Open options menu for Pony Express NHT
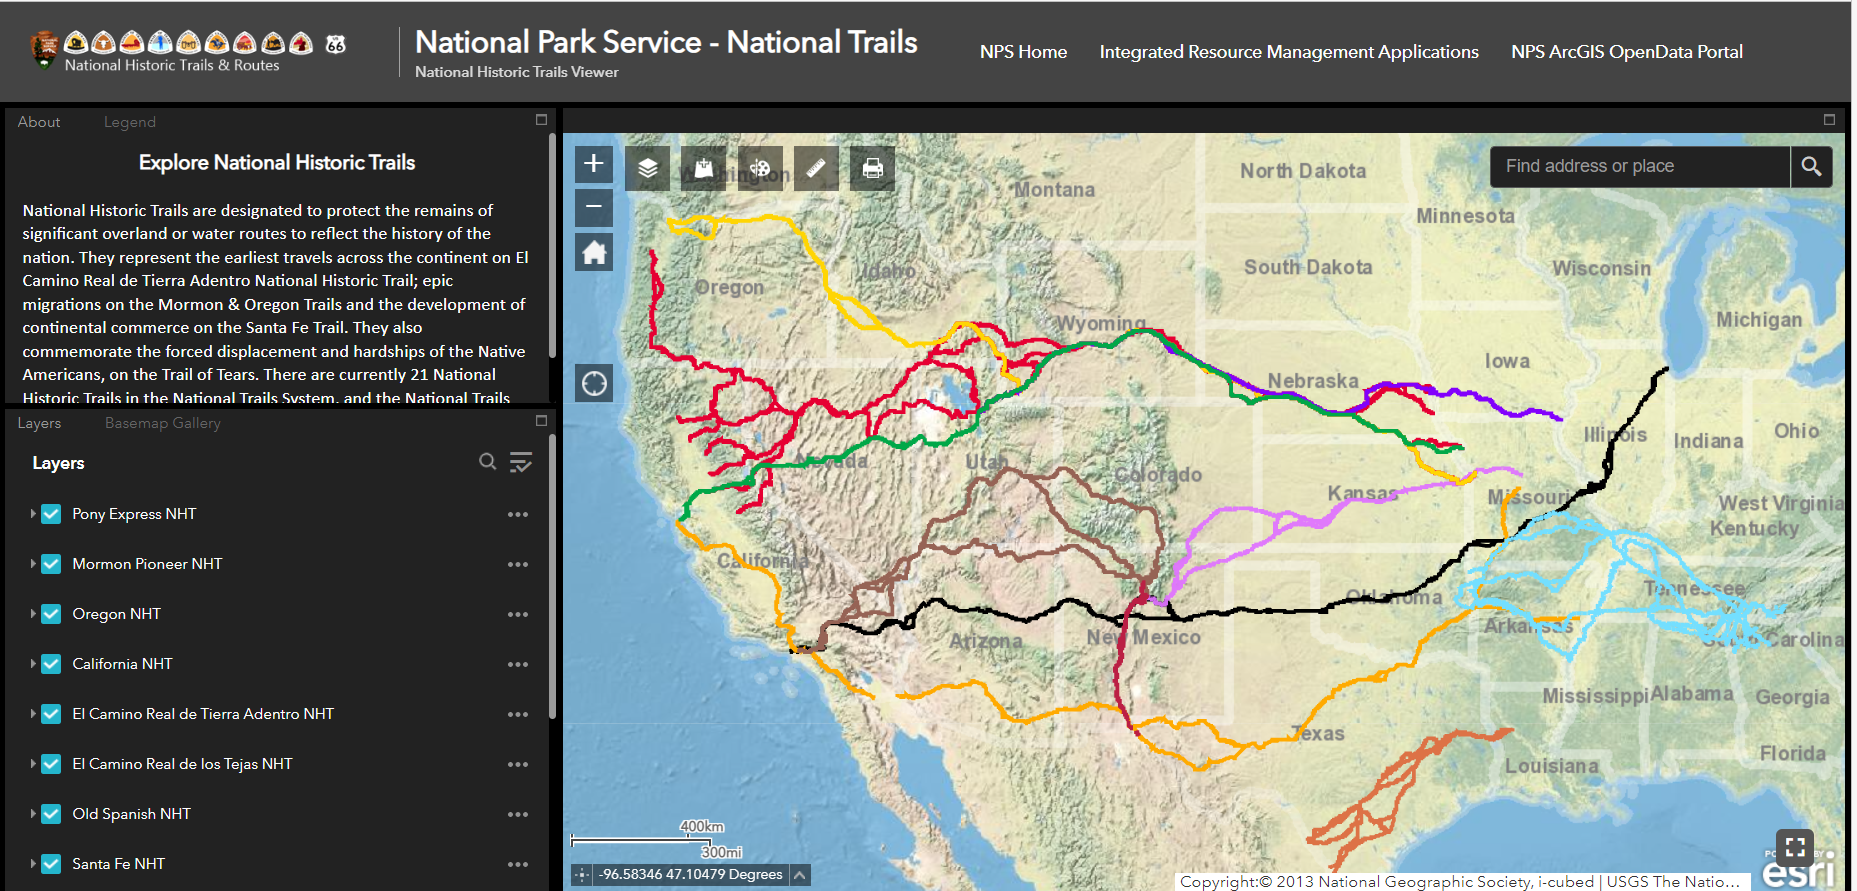Viewport: 1857px width, 891px height. tap(517, 514)
